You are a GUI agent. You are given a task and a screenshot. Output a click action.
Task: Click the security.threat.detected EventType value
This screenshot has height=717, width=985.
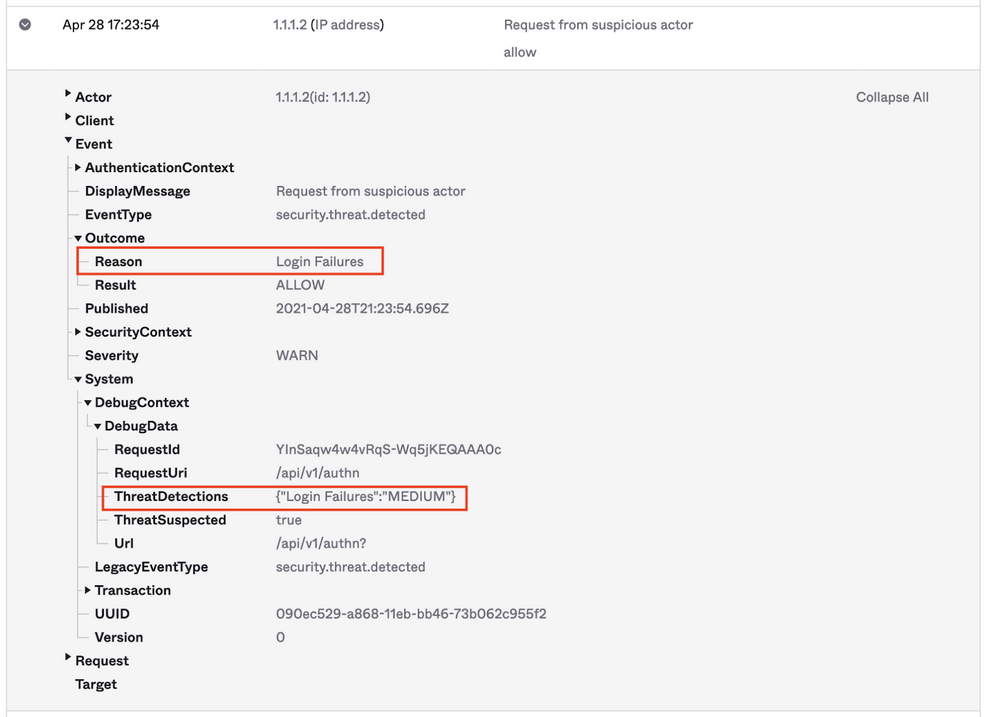350,215
